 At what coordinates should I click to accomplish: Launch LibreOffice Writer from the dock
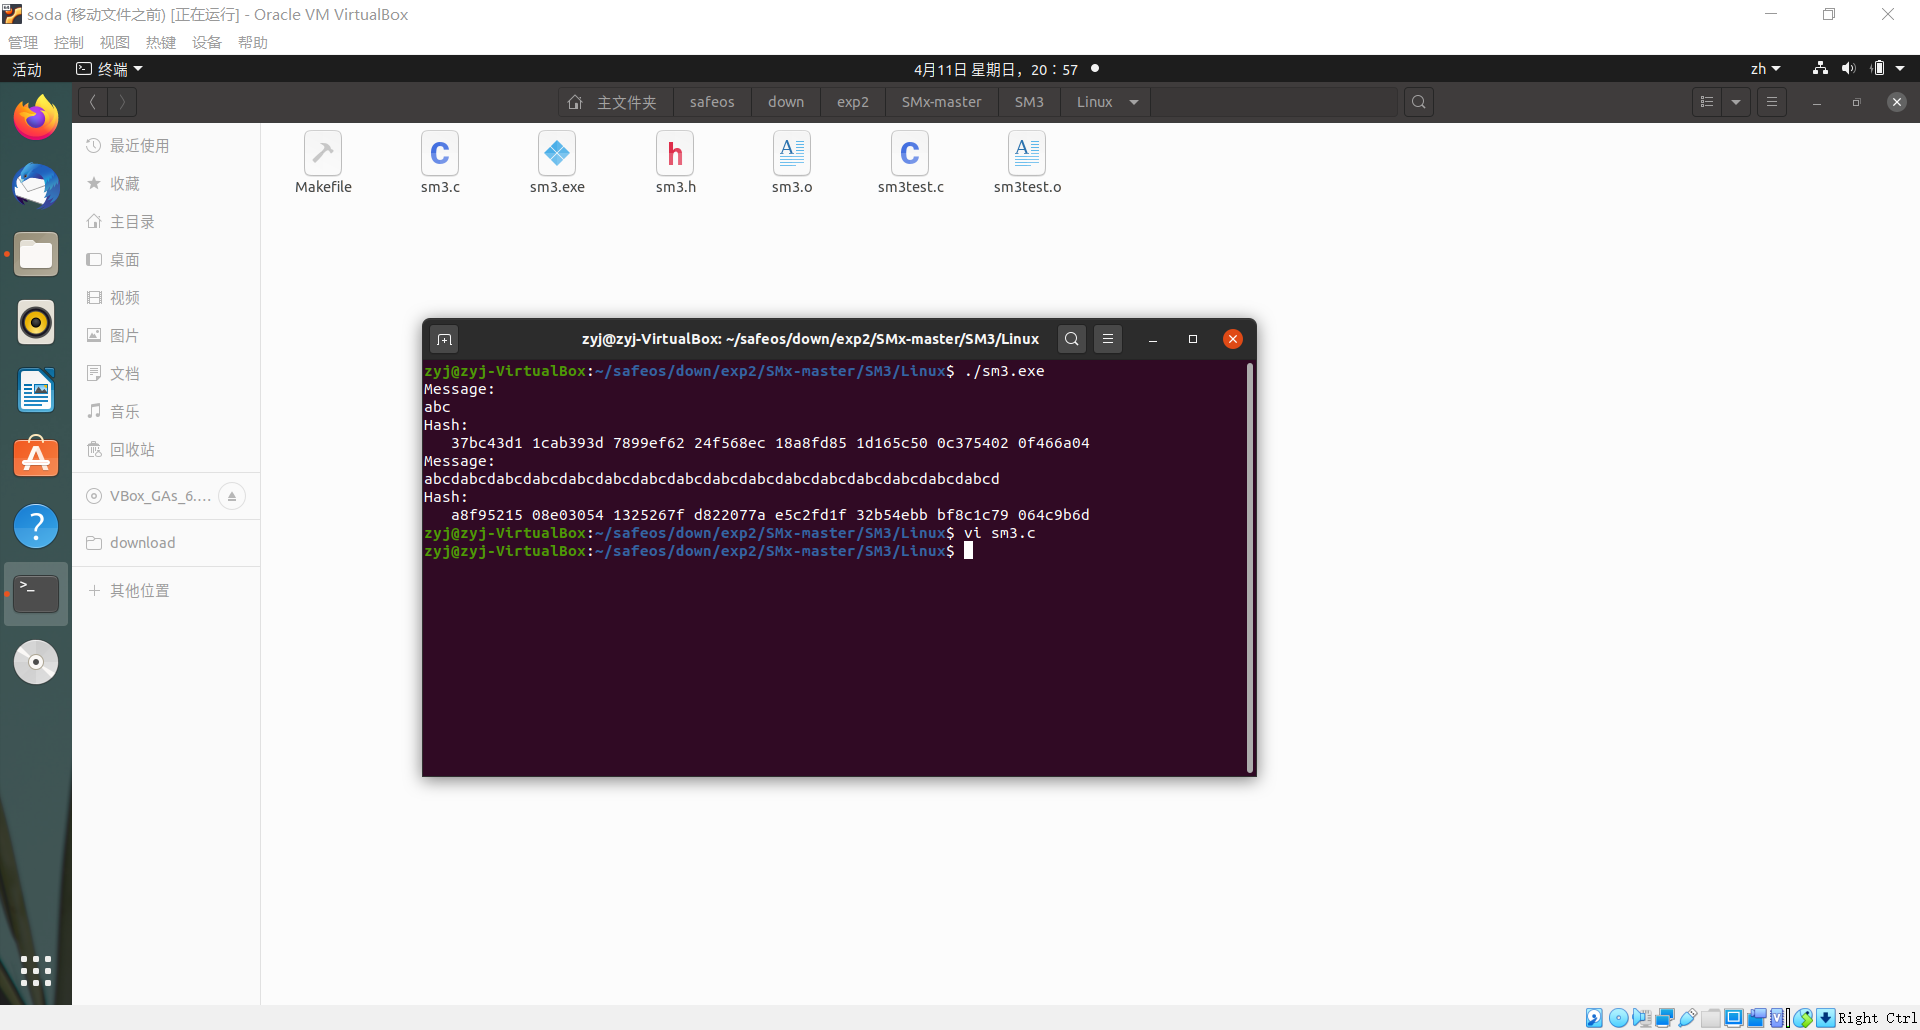click(36, 390)
